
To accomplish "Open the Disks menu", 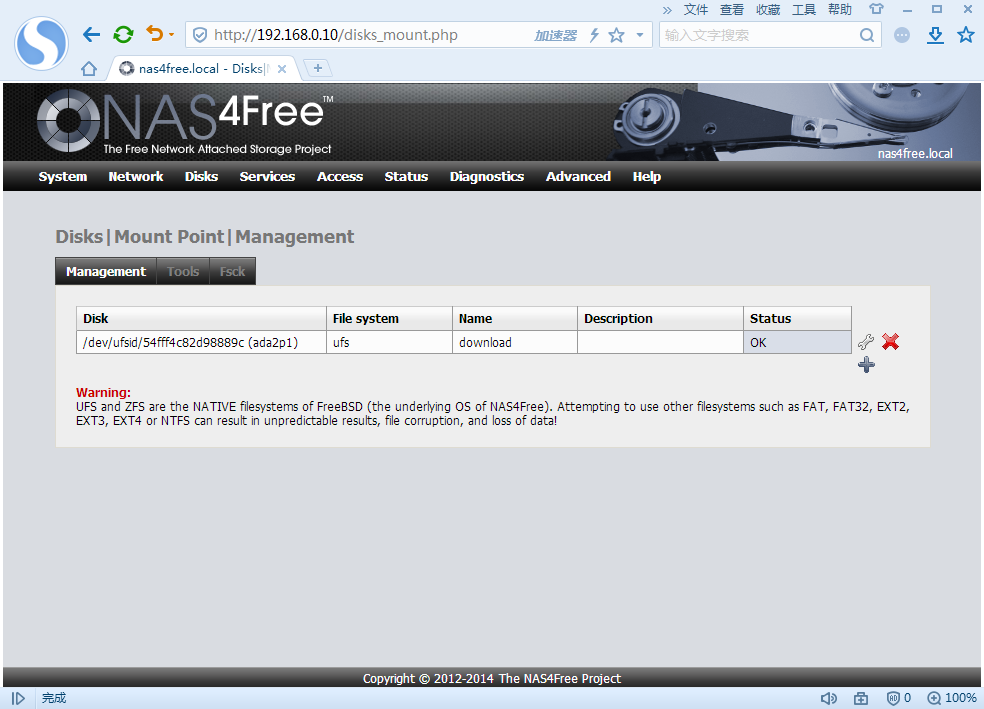I will [201, 176].
